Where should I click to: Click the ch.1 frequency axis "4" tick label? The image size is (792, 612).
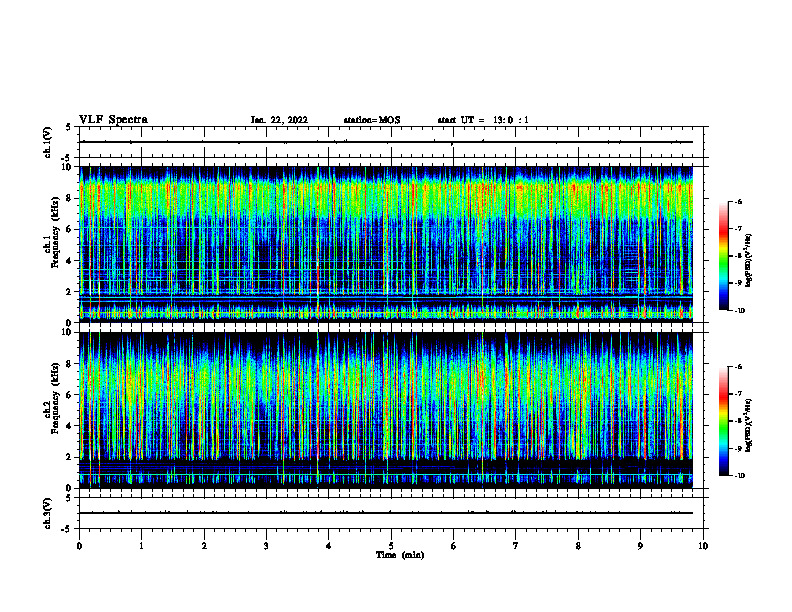click(x=69, y=261)
